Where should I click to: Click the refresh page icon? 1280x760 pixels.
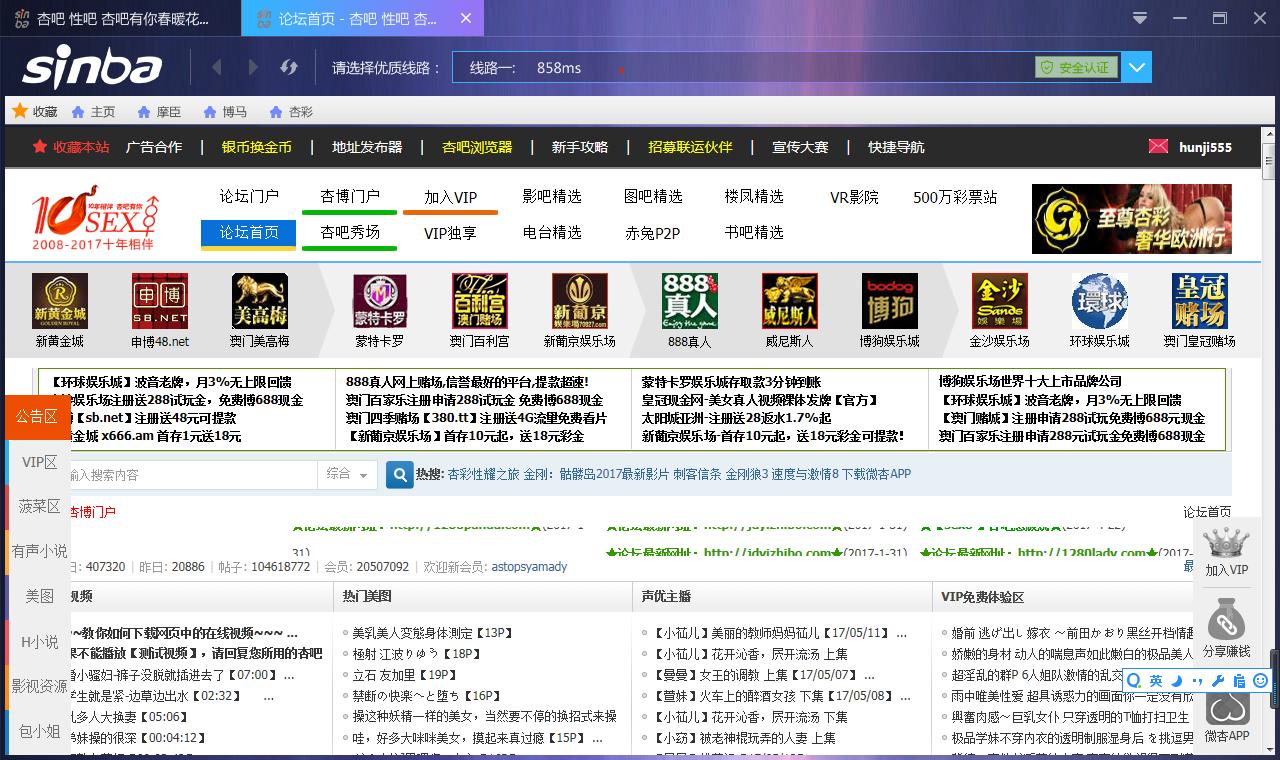click(289, 67)
